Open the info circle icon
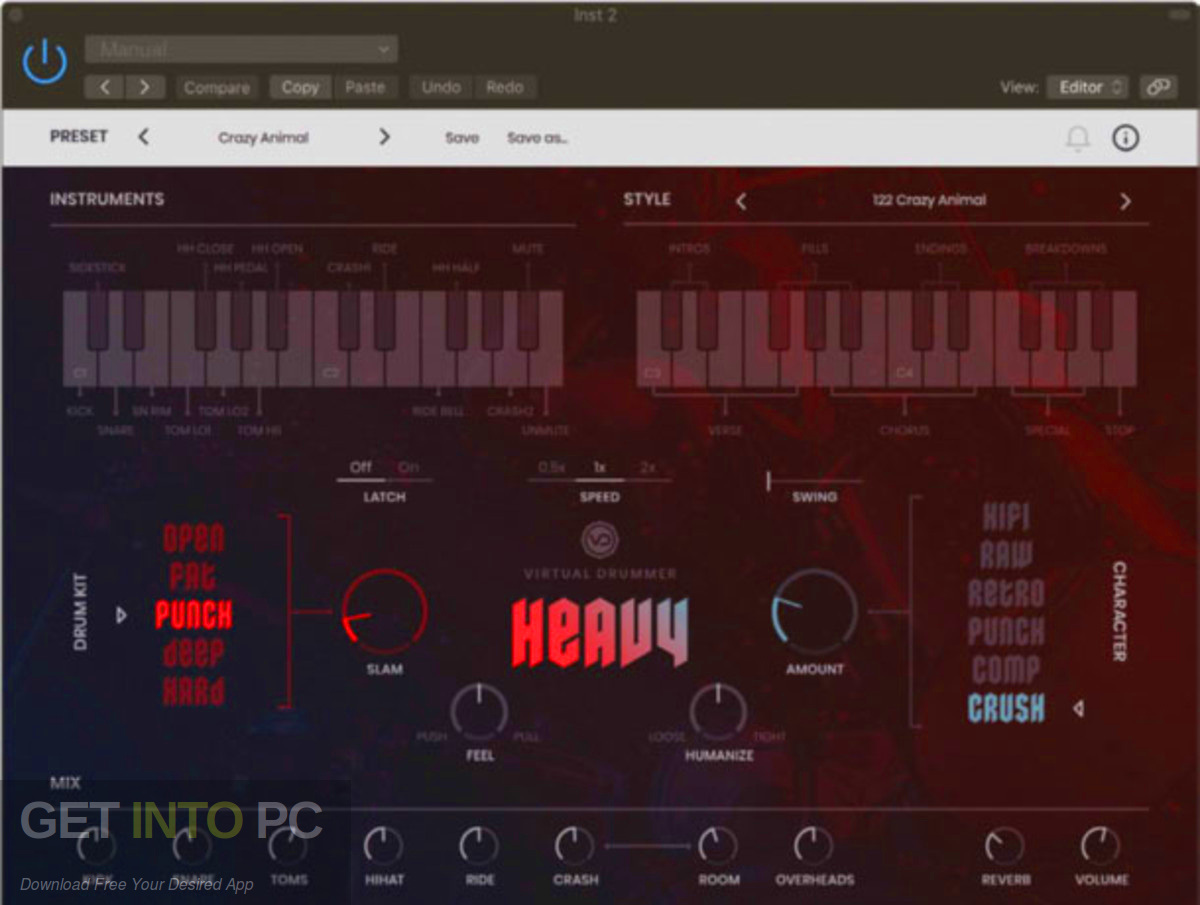 click(1126, 138)
